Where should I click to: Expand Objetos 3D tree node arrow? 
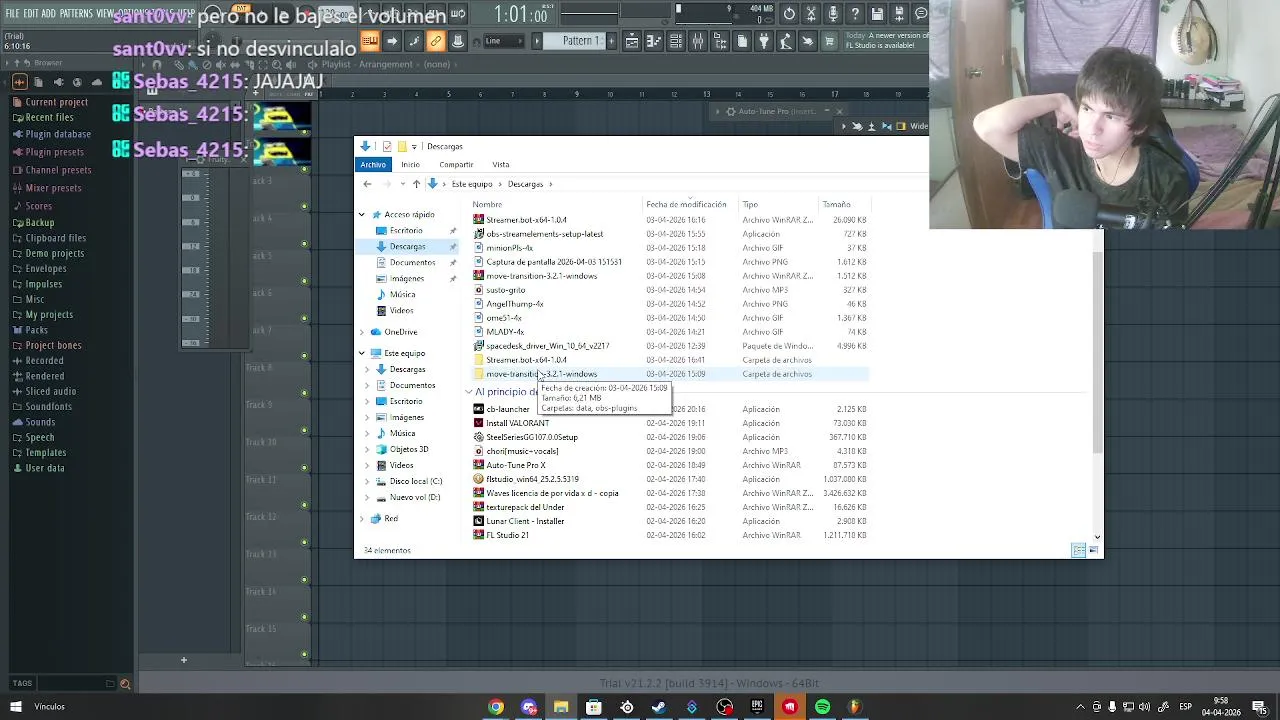[367, 449]
